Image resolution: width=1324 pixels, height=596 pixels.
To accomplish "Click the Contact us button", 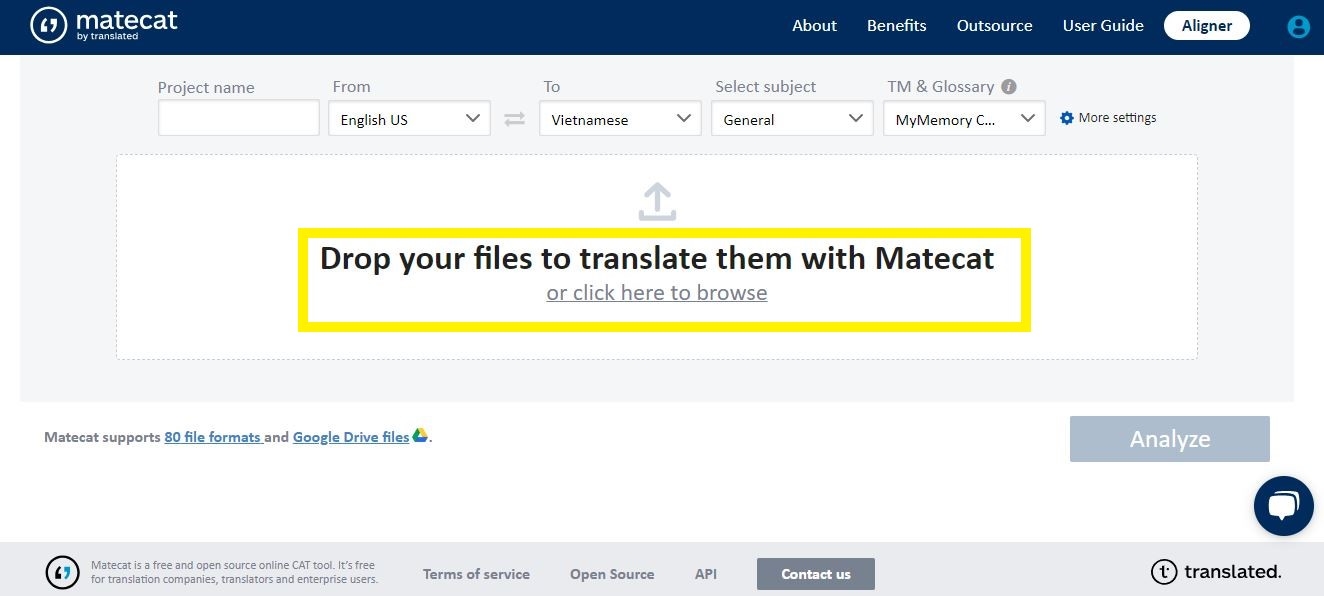I will point(816,574).
